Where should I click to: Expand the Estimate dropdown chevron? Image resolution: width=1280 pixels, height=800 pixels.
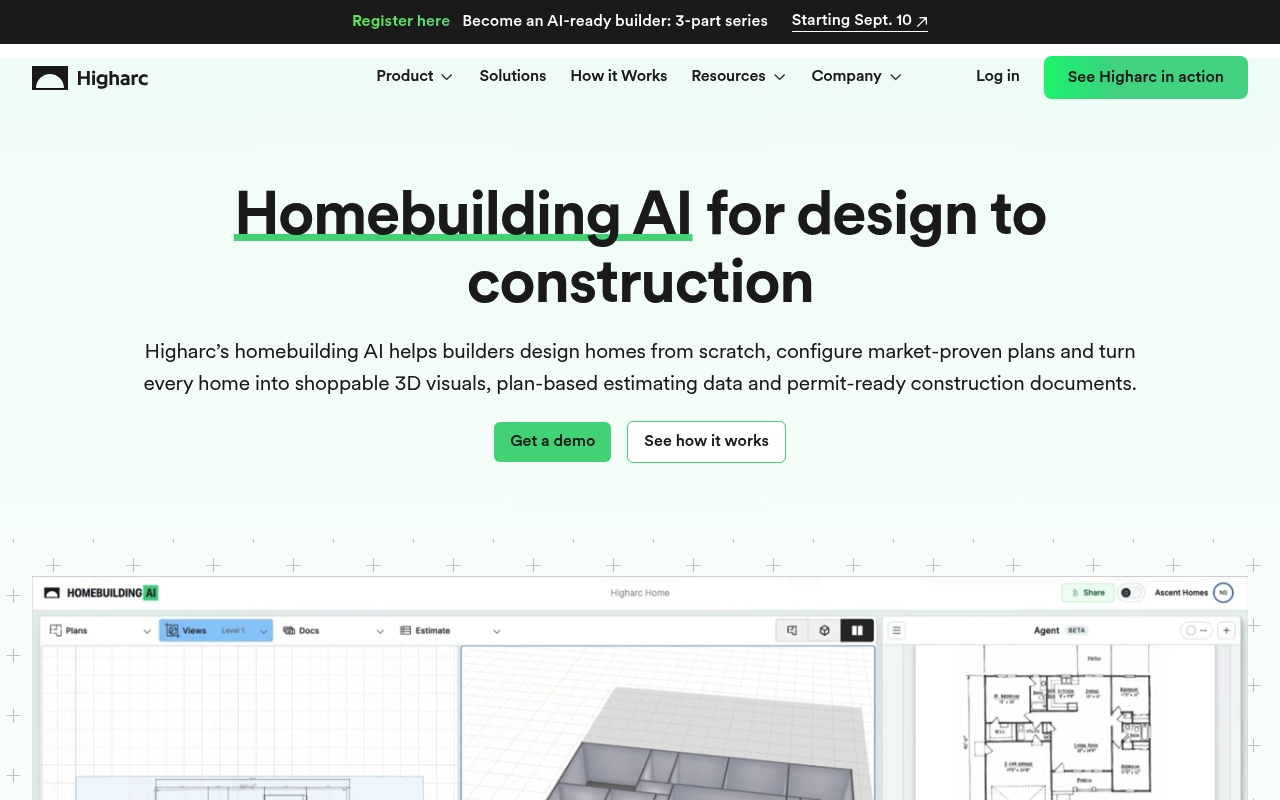tap(497, 631)
